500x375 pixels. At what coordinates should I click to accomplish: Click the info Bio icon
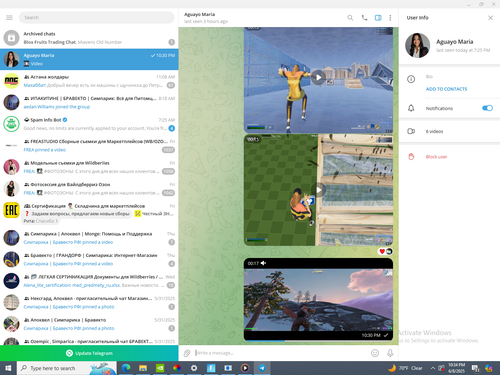pyautogui.click(x=411, y=79)
